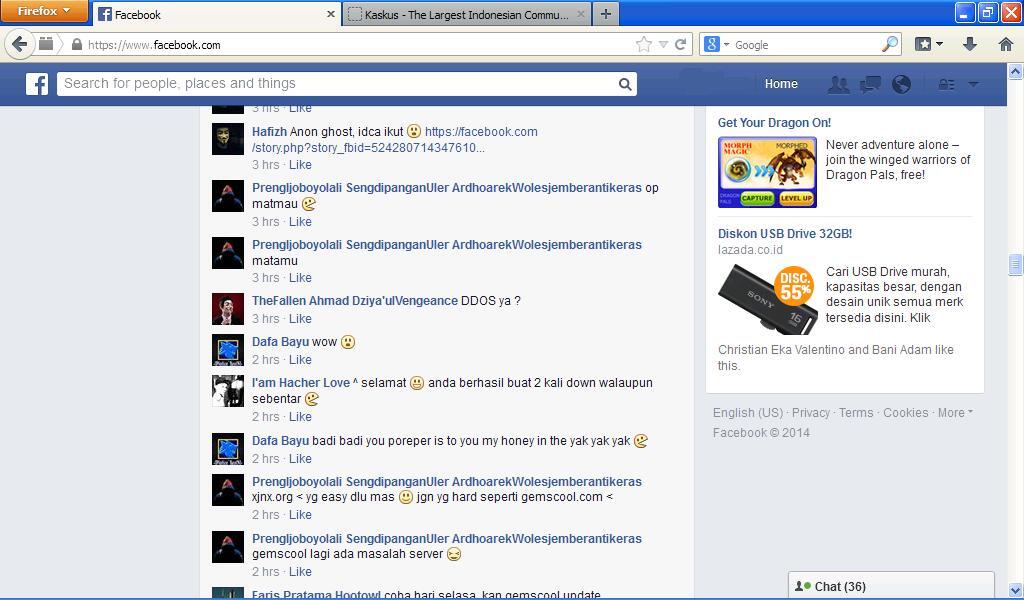Image resolution: width=1024 pixels, height=600 pixels.
Task: Open Get Your Dragon On! ad title
Action: 774,122
